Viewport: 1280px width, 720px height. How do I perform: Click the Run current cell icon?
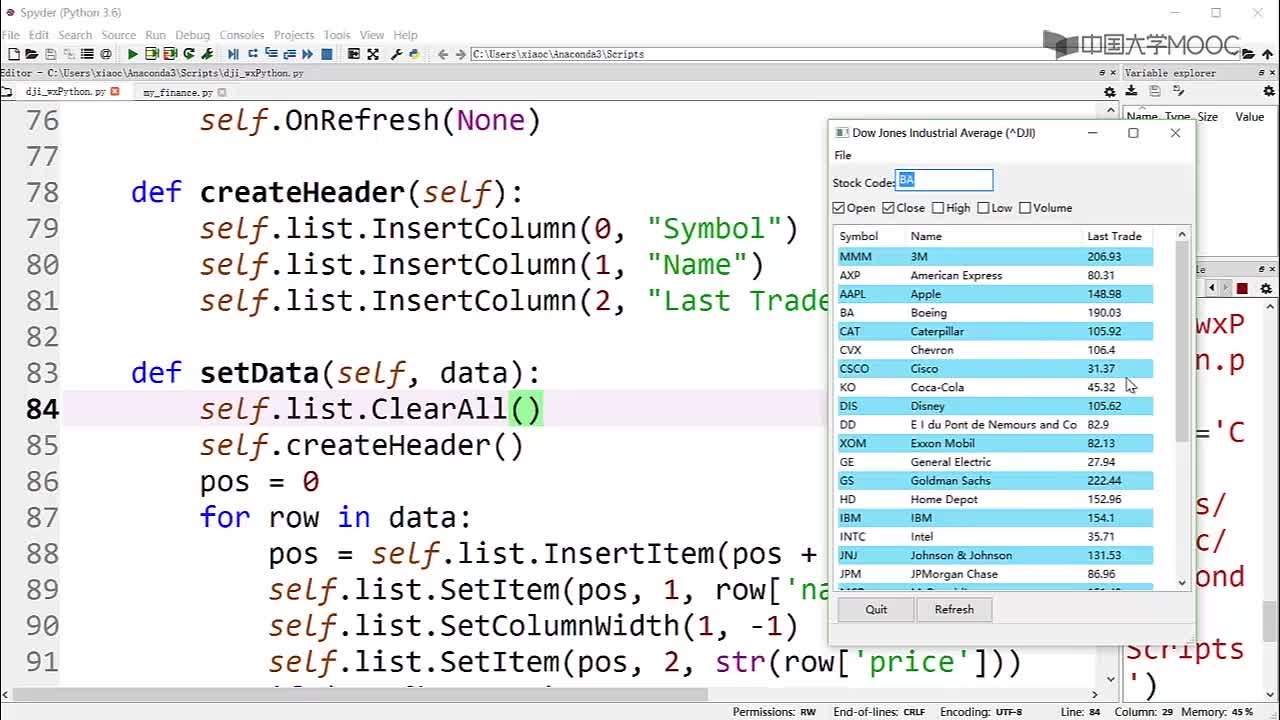pos(151,54)
